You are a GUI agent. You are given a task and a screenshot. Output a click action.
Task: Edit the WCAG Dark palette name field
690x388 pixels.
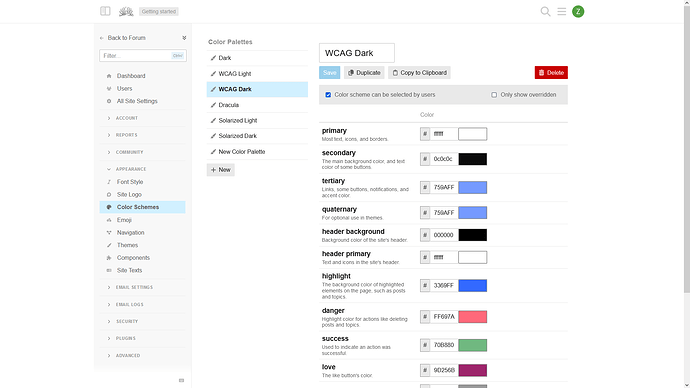(357, 53)
